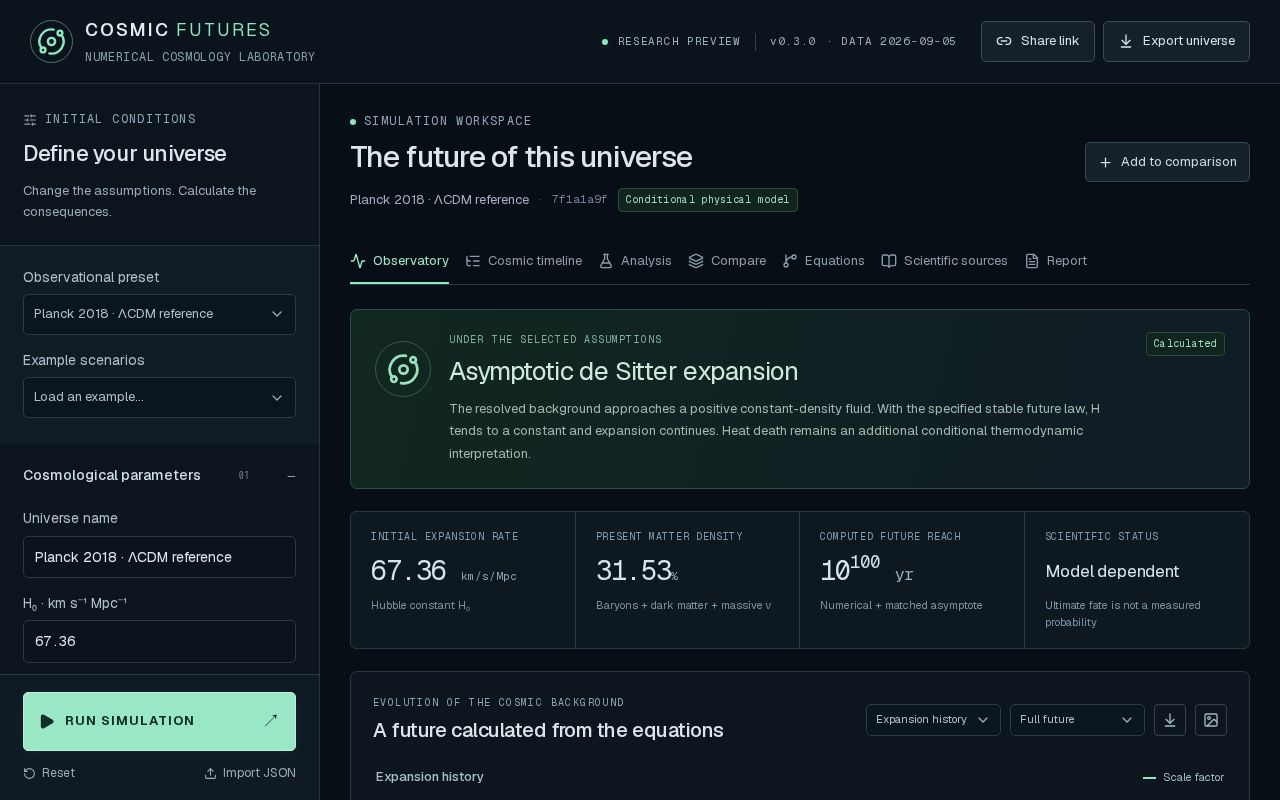Click the Cosmic Futures logo icon
Image resolution: width=1280 pixels, height=800 pixels.
coord(51,41)
